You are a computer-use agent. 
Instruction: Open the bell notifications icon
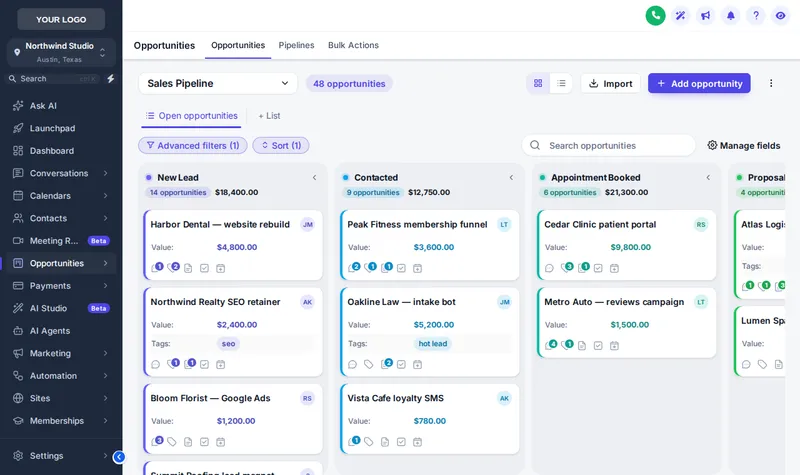[x=731, y=15]
